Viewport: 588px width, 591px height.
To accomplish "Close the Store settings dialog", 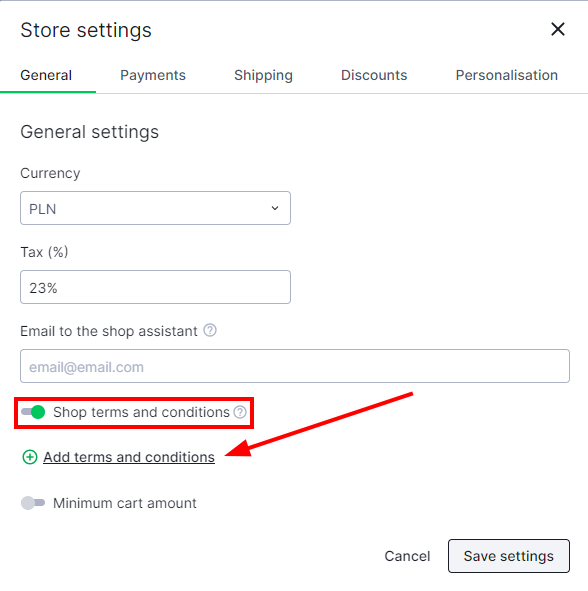I will (x=557, y=29).
